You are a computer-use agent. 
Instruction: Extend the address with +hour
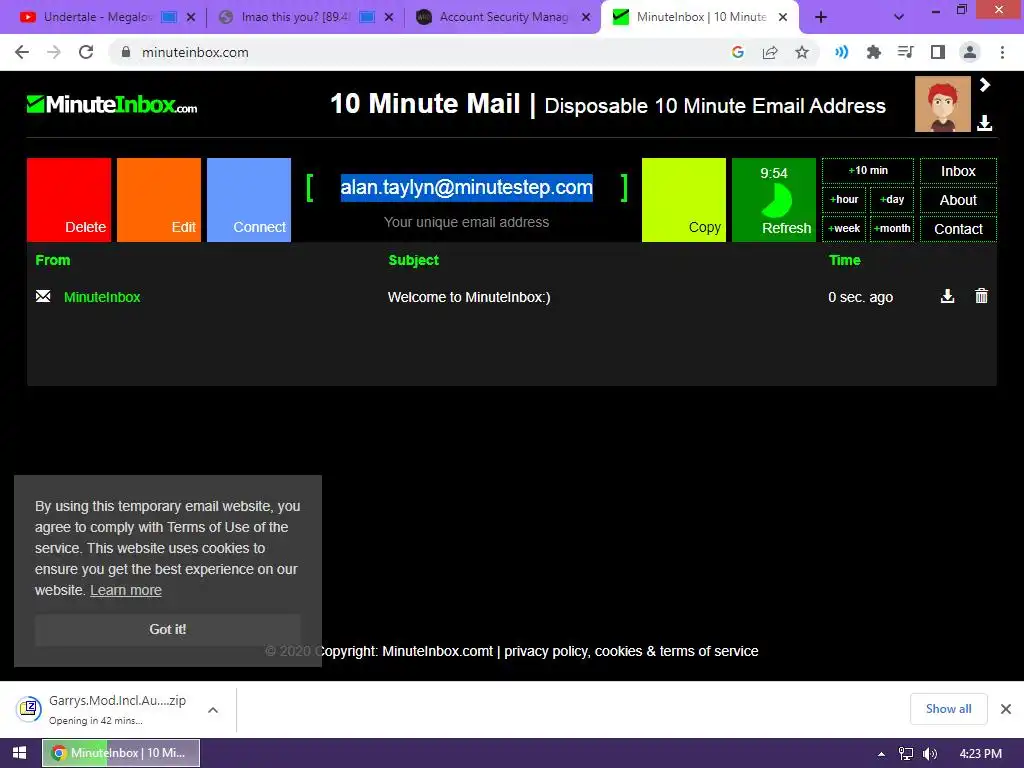(x=844, y=199)
